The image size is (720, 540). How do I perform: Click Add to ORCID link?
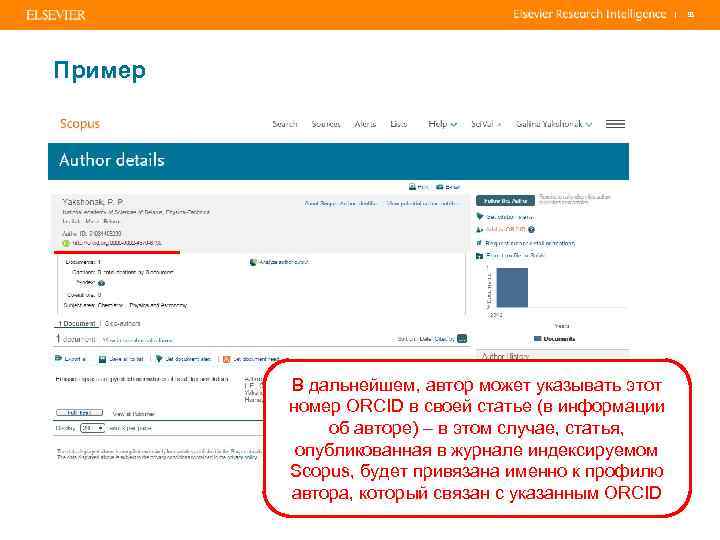505,229
